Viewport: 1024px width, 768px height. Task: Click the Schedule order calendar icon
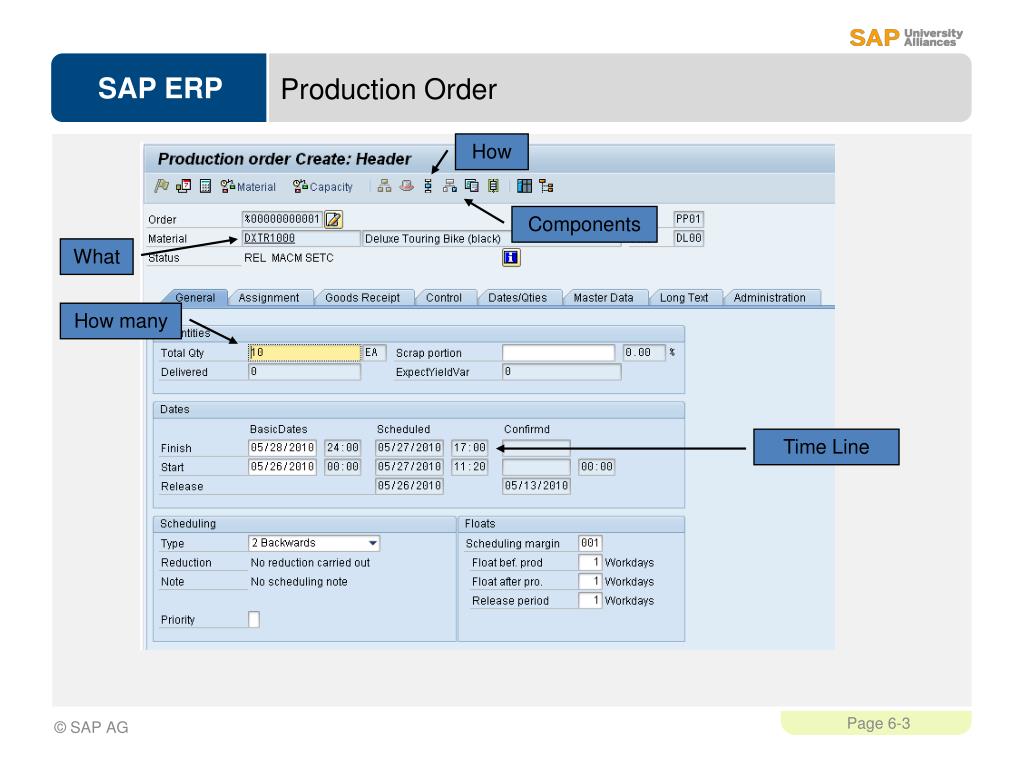tap(184, 186)
